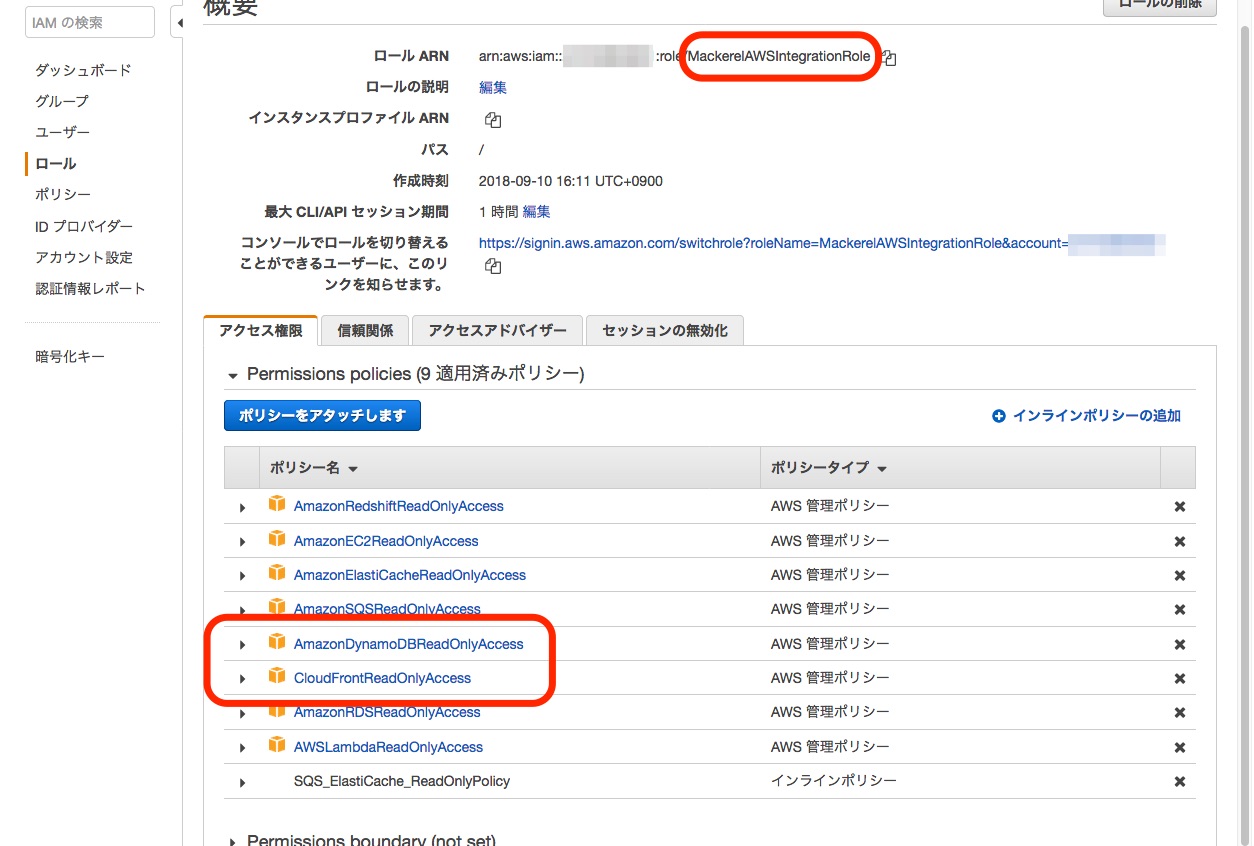Open AmazonDynamoDBReadOnlyAccess policy box icon

(277, 643)
